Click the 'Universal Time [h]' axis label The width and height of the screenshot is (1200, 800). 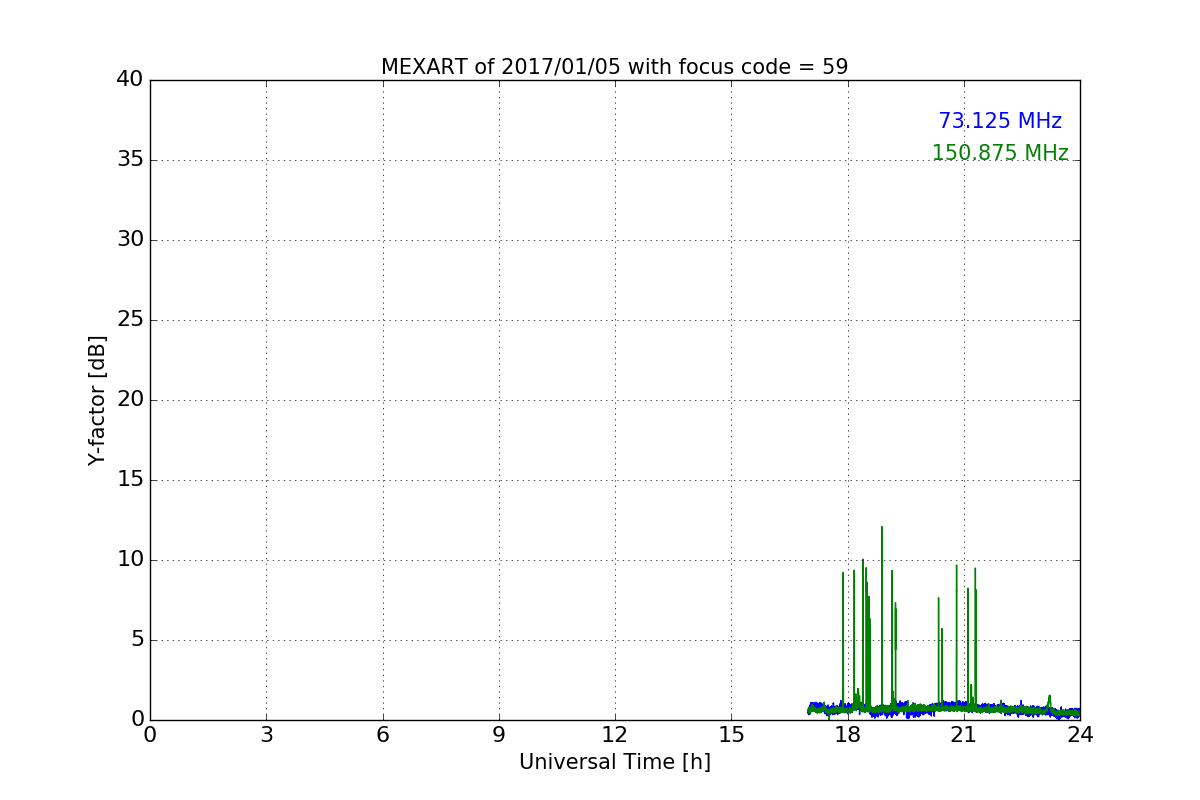tap(615, 762)
